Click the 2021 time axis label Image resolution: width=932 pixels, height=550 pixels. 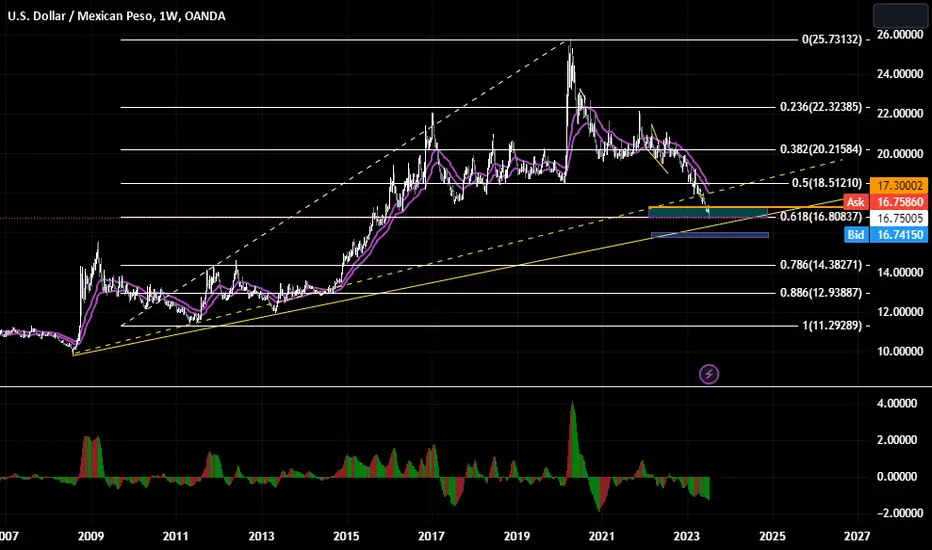(602, 536)
